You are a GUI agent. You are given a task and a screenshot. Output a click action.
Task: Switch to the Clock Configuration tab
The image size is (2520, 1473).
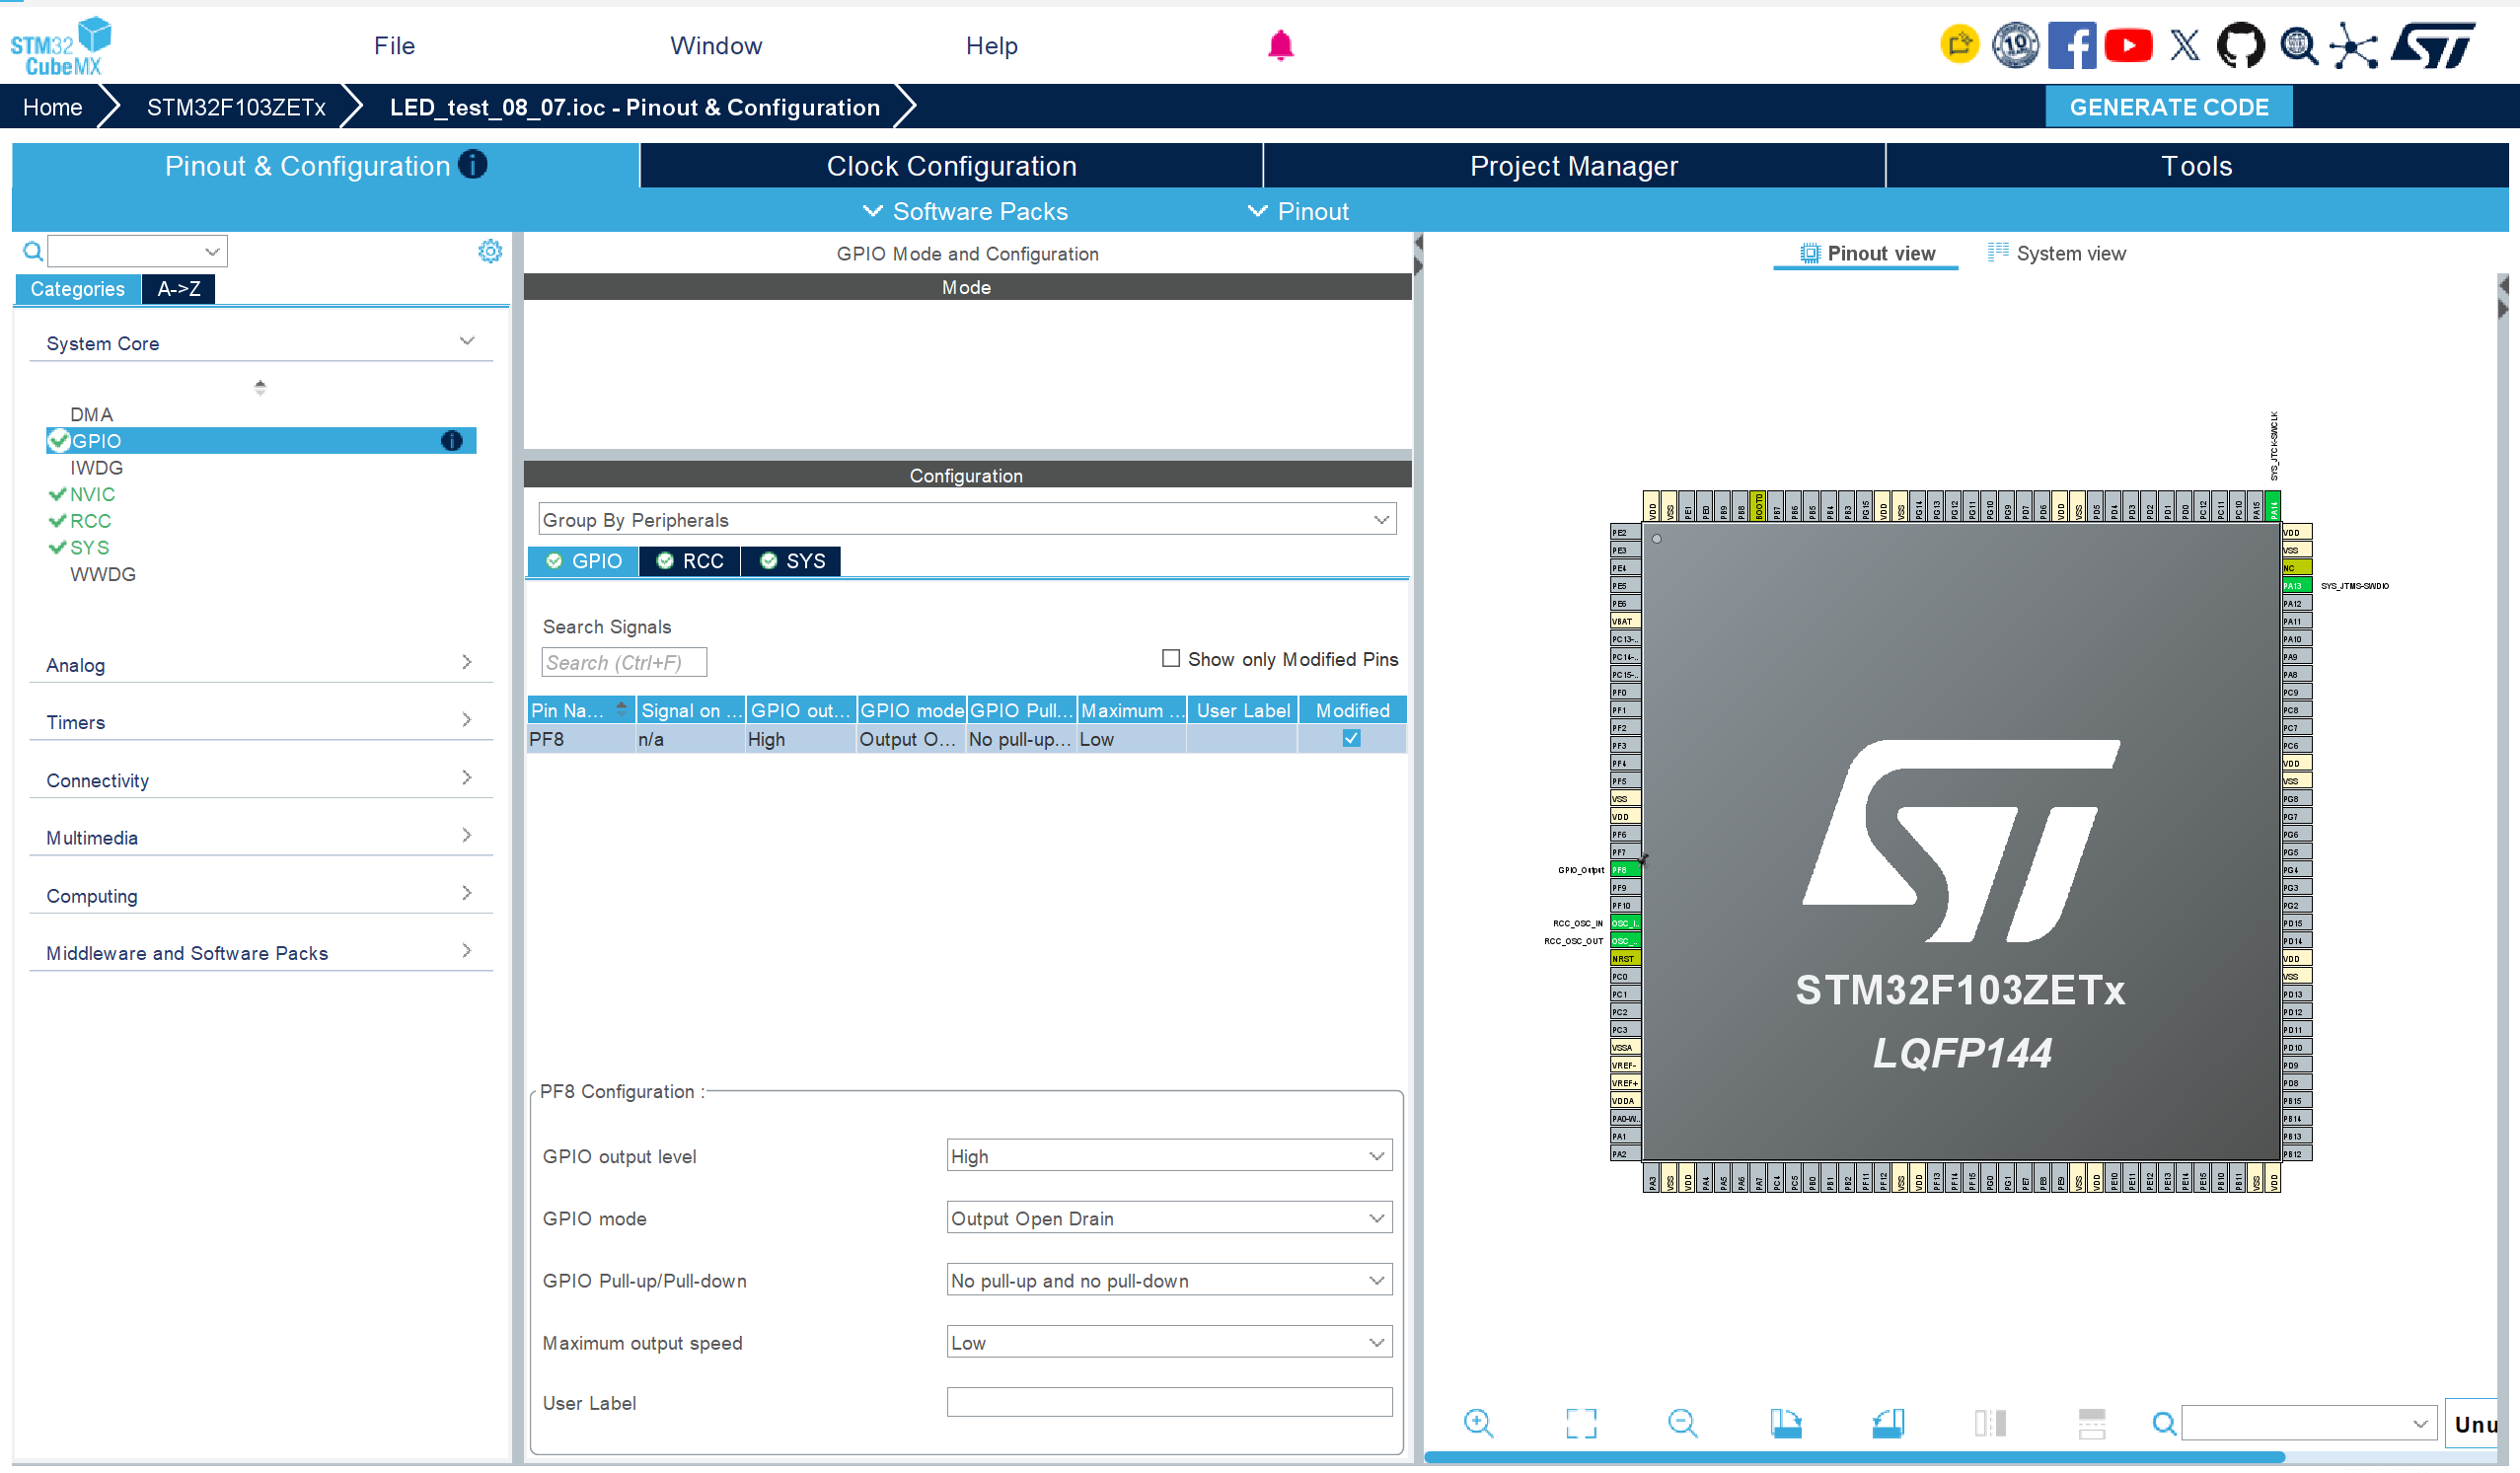(x=951, y=166)
